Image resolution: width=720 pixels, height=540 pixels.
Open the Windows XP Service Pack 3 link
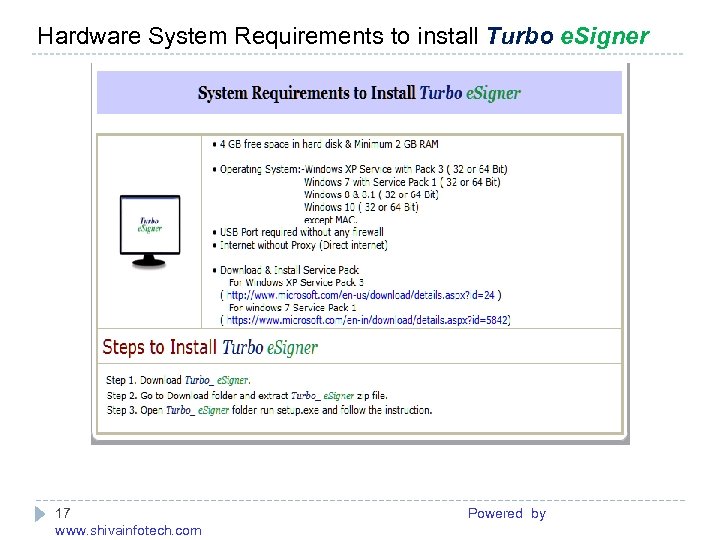360,295
